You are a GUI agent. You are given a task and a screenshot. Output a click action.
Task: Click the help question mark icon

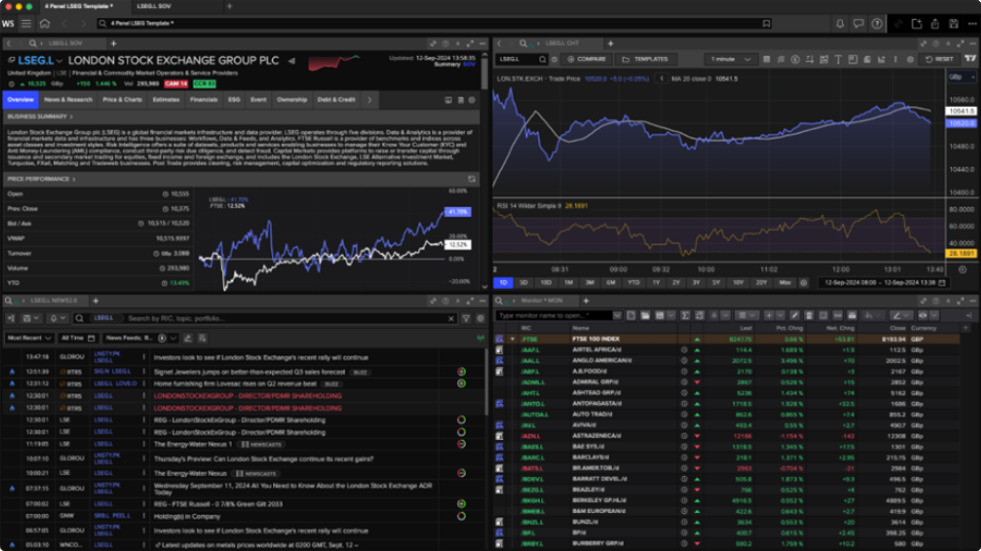[877, 23]
